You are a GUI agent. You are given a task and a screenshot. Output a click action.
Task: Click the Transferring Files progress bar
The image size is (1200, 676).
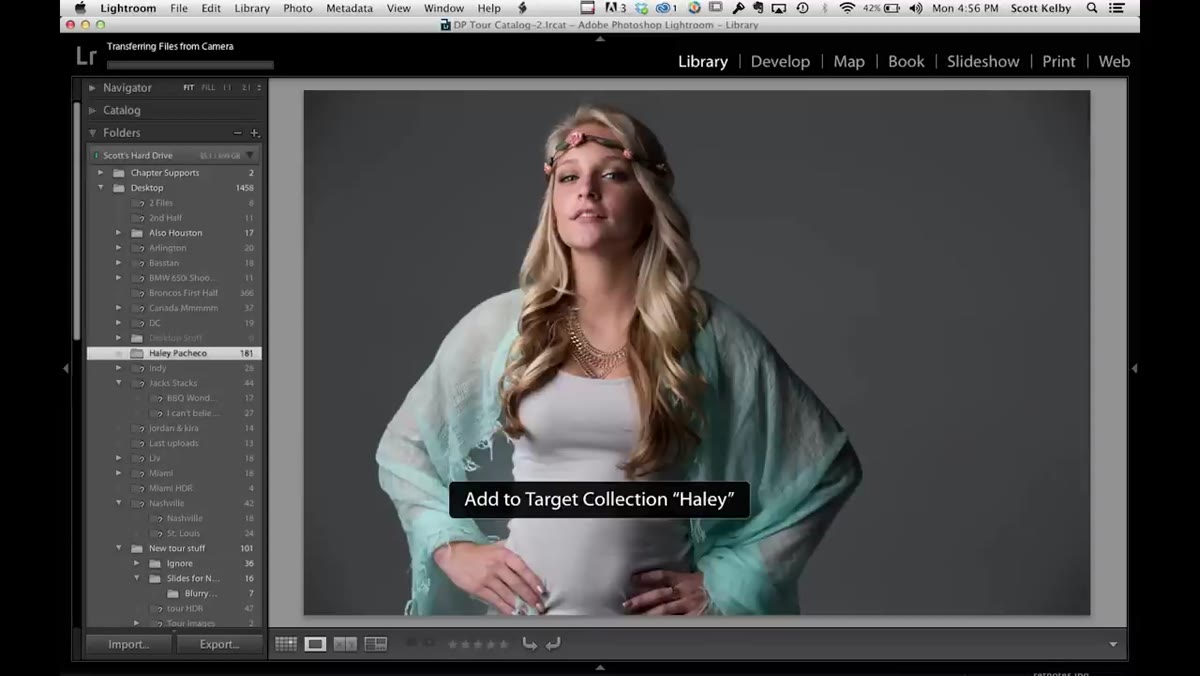[x=190, y=66]
